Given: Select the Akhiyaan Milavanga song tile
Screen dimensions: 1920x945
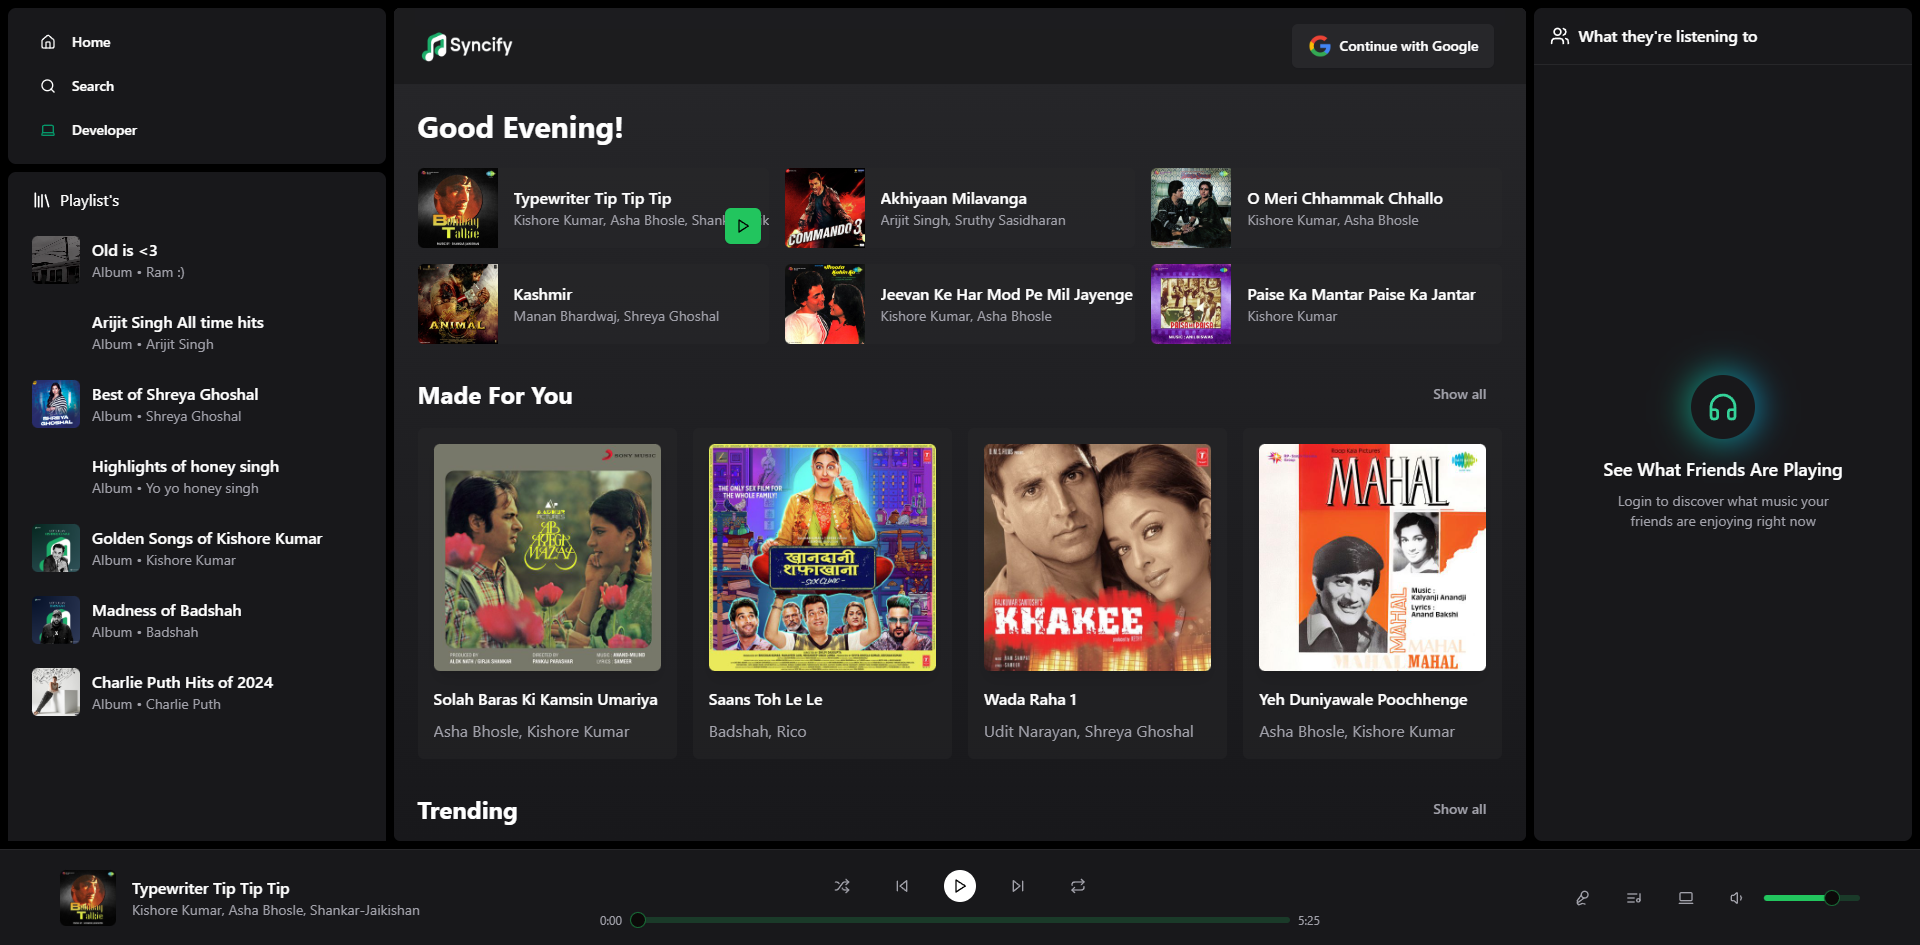Looking at the screenshot, I should (x=959, y=208).
